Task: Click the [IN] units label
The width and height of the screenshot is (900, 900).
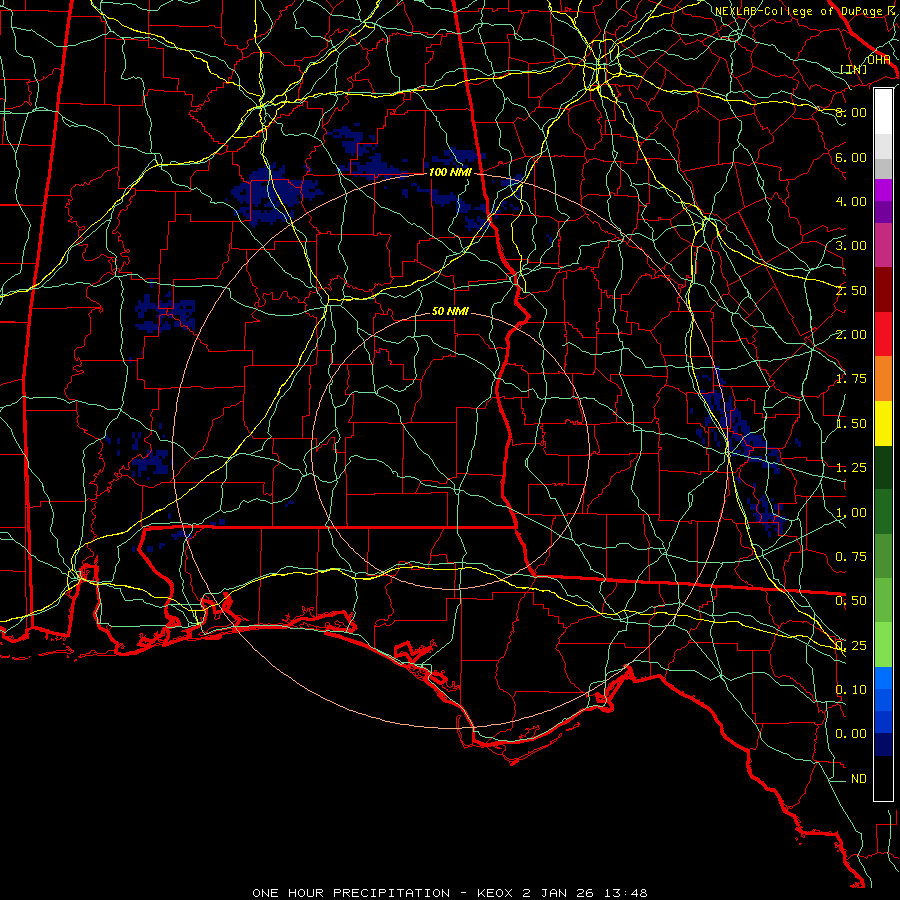Action: tap(854, 69)
